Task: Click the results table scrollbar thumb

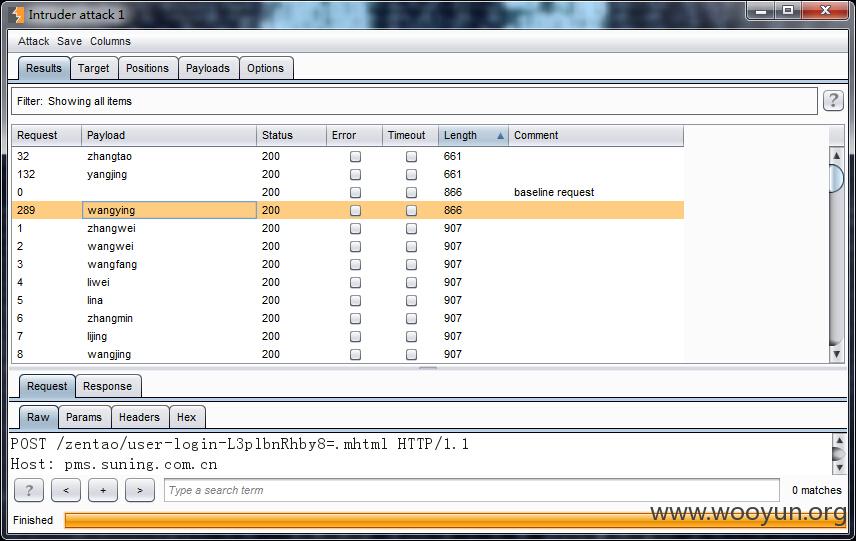Action: pos(836,177)
